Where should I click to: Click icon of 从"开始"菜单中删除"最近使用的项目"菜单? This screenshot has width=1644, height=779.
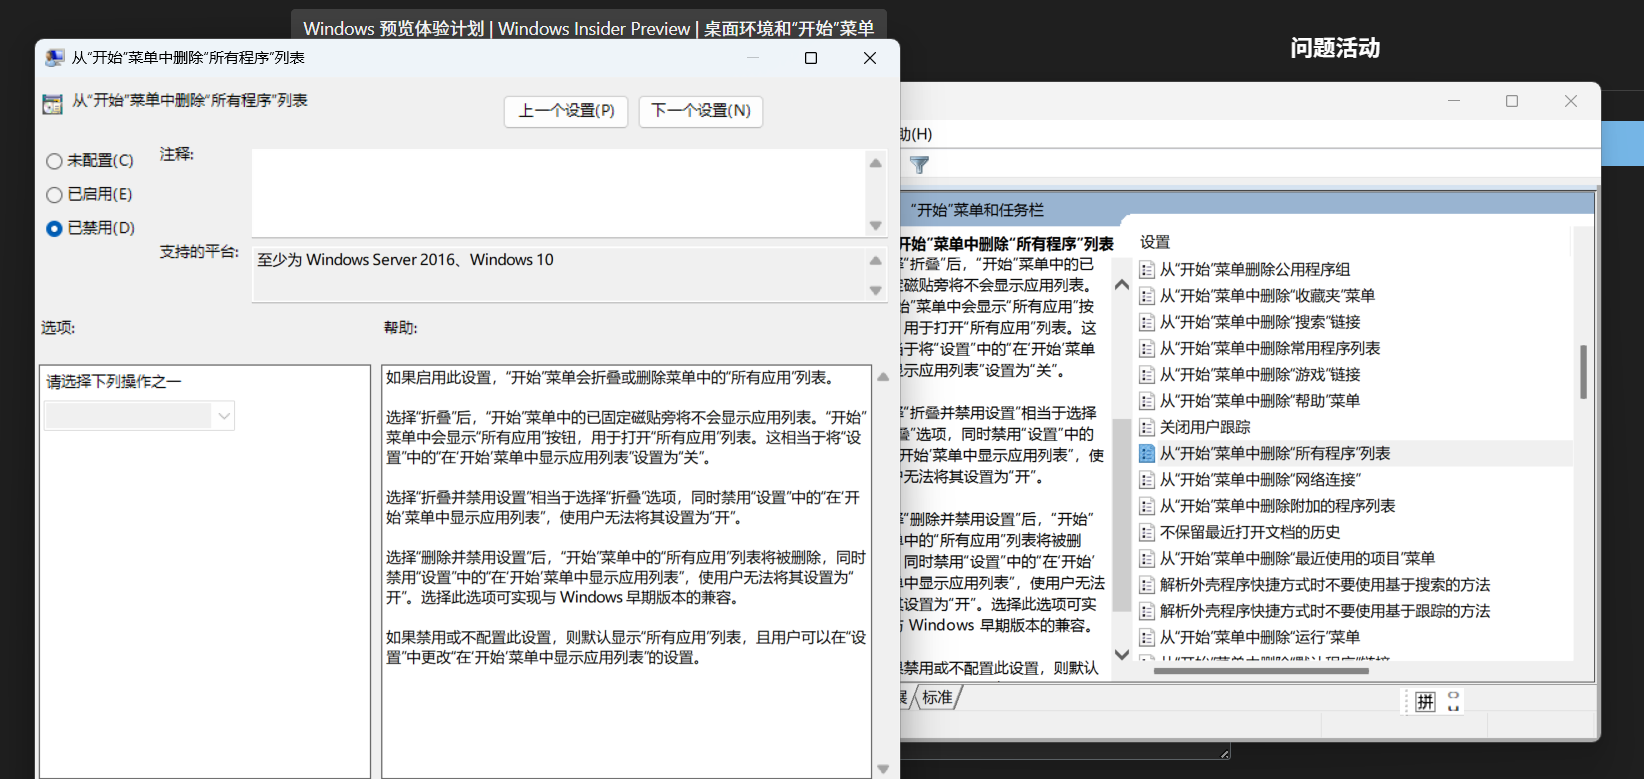[x=1147, y=559]
